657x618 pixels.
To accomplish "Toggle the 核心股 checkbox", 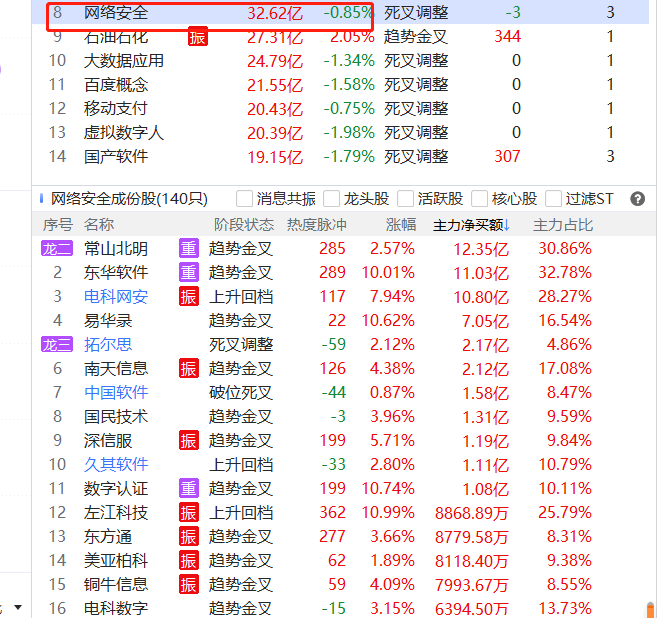I will pyautogui.click(x=480, y=199).
